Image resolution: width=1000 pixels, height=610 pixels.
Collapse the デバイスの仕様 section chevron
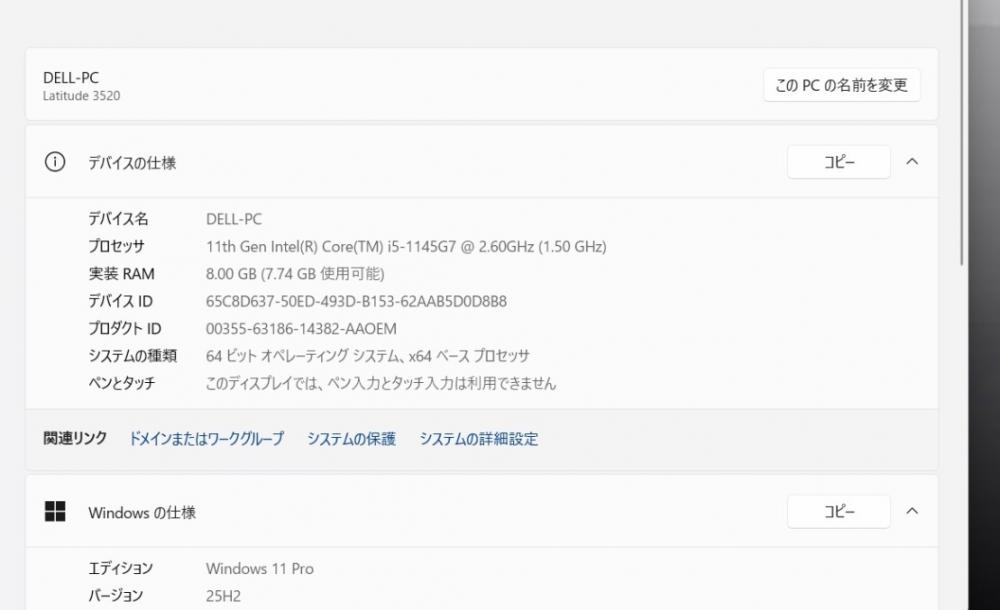[x=912, y=161]
